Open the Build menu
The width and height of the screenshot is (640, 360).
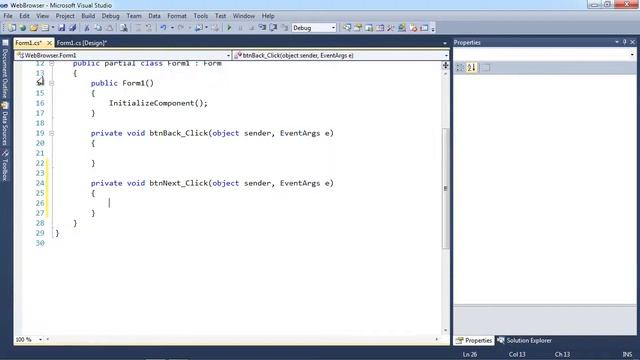tap(88, 16)
